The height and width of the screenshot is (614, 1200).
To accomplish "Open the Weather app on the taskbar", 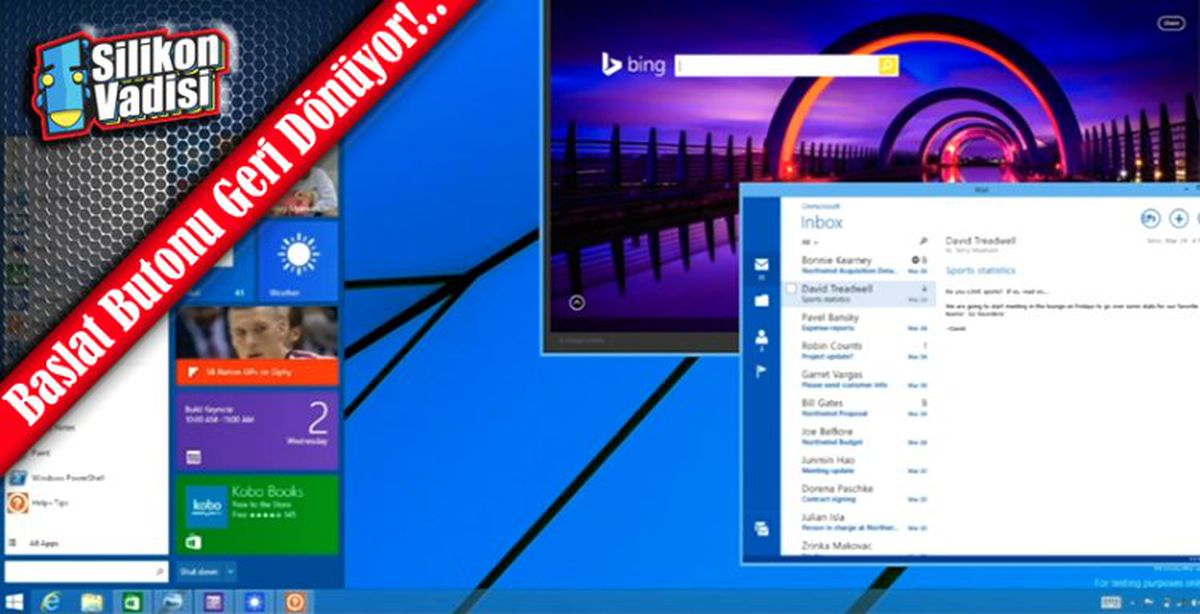I will [x=253, y=601].
